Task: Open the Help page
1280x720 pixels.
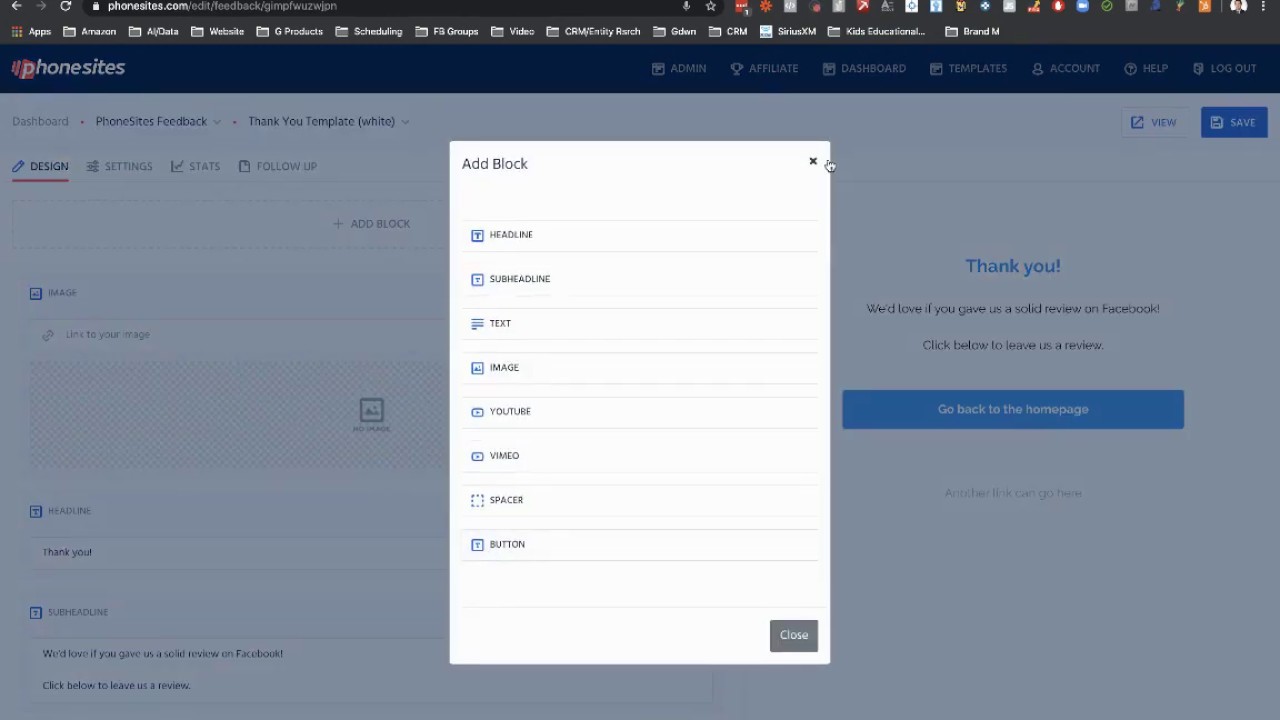Action: tap(1146, 68)
